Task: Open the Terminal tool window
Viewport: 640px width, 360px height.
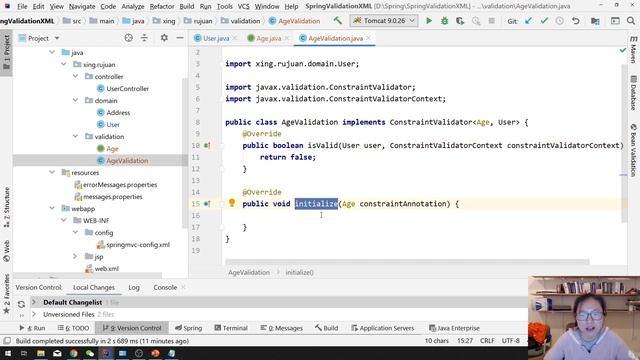Action: (231, 328)
